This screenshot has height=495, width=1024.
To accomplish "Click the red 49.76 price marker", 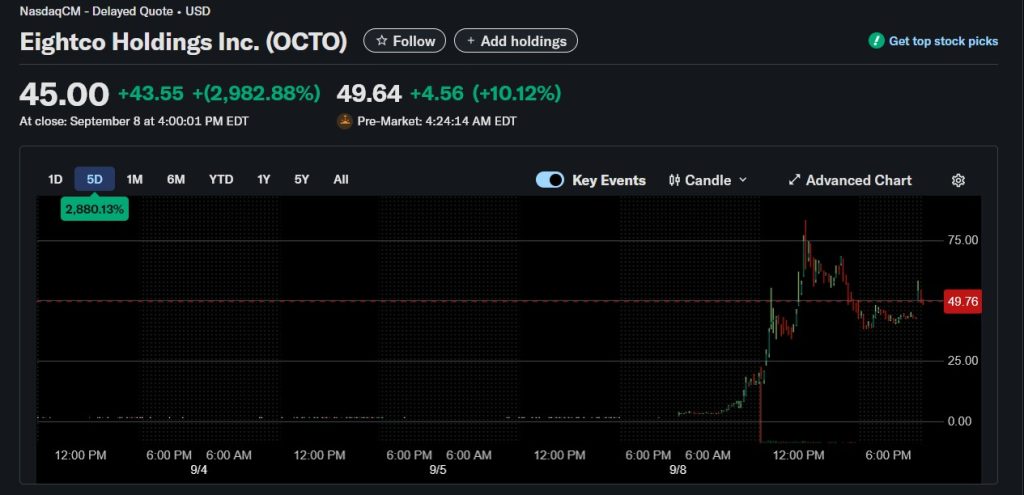I will pos(963,302).
